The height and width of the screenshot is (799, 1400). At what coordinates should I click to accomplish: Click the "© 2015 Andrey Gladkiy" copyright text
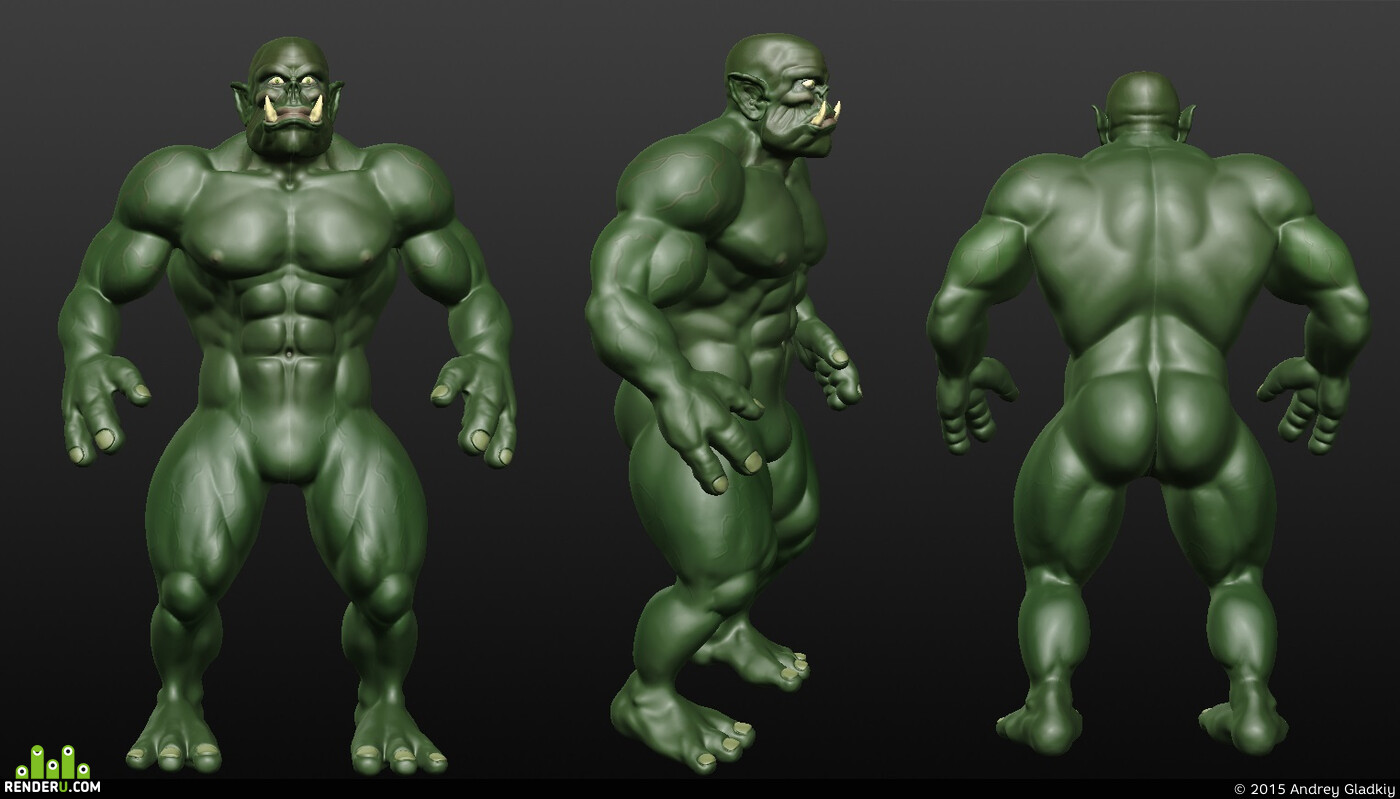pos(1313,789)
